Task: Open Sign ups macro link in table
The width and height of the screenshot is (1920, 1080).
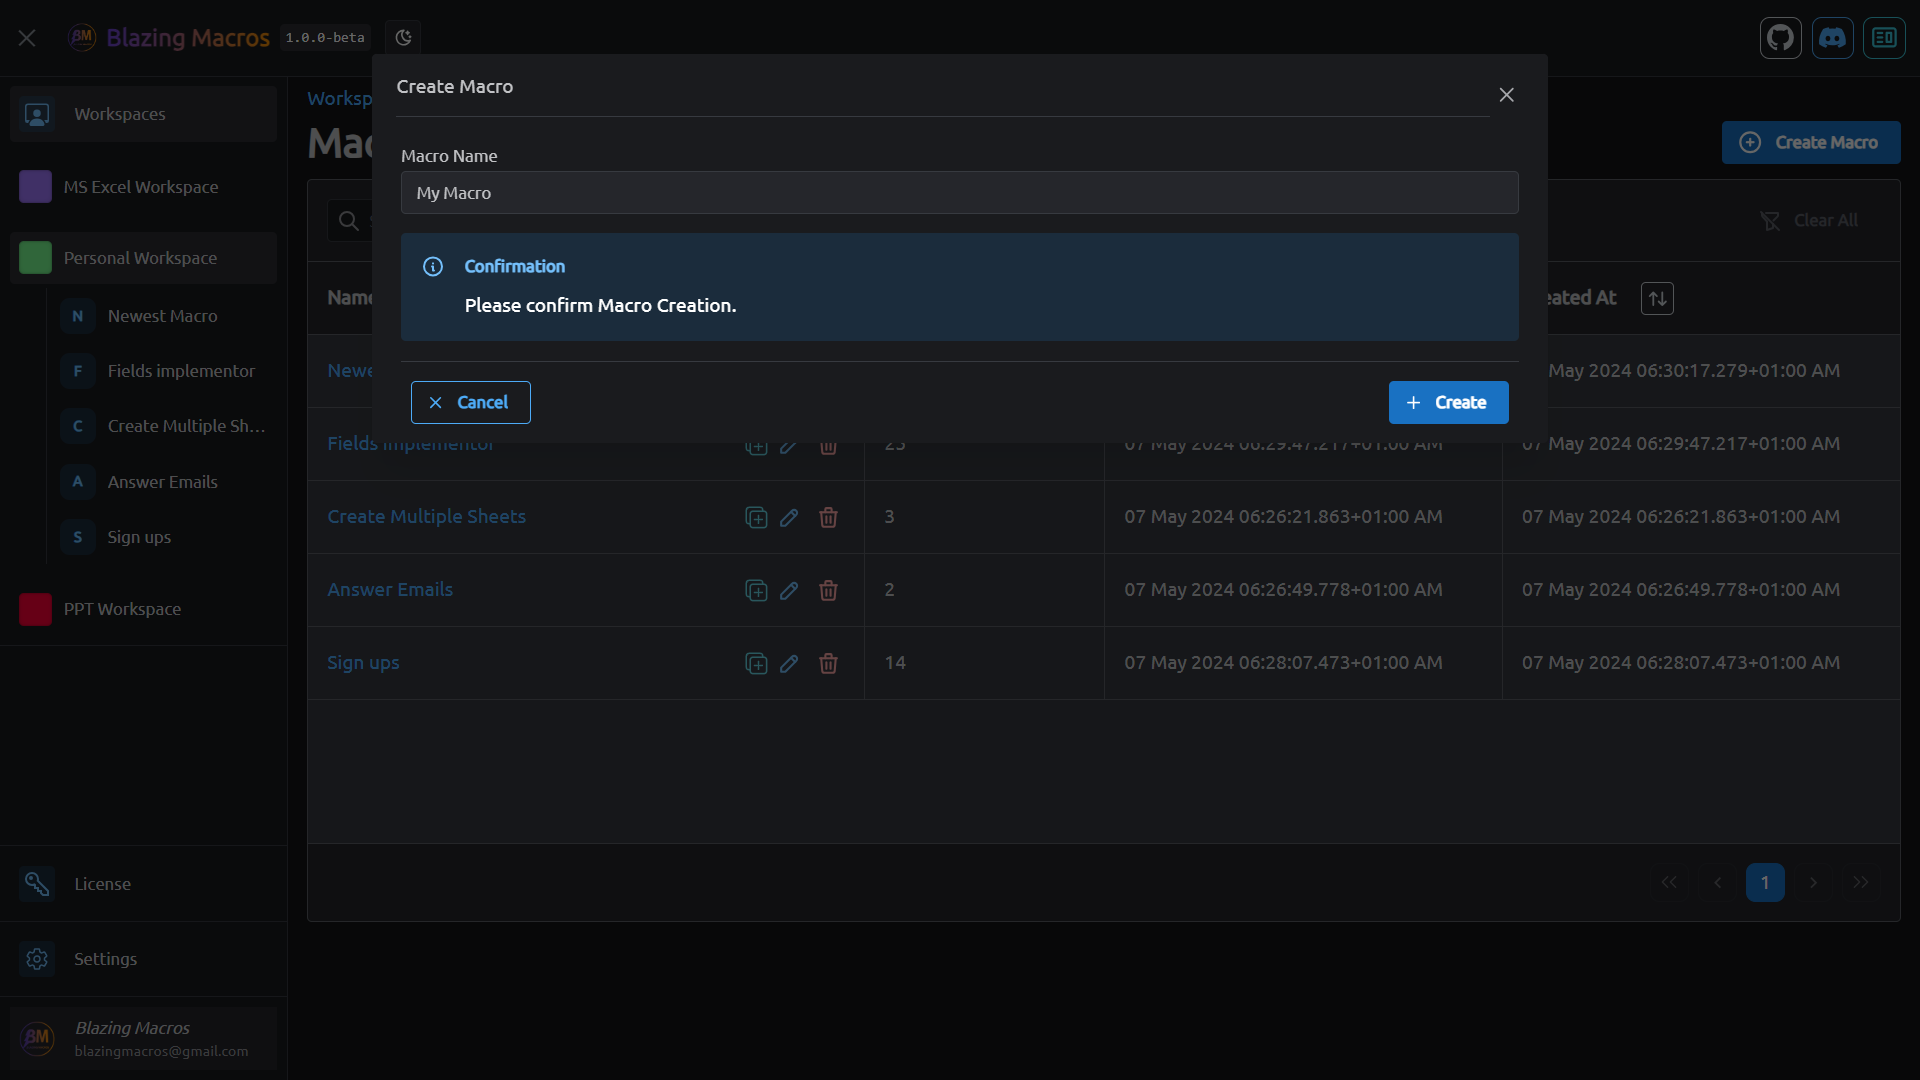Action: coord(363,663)
